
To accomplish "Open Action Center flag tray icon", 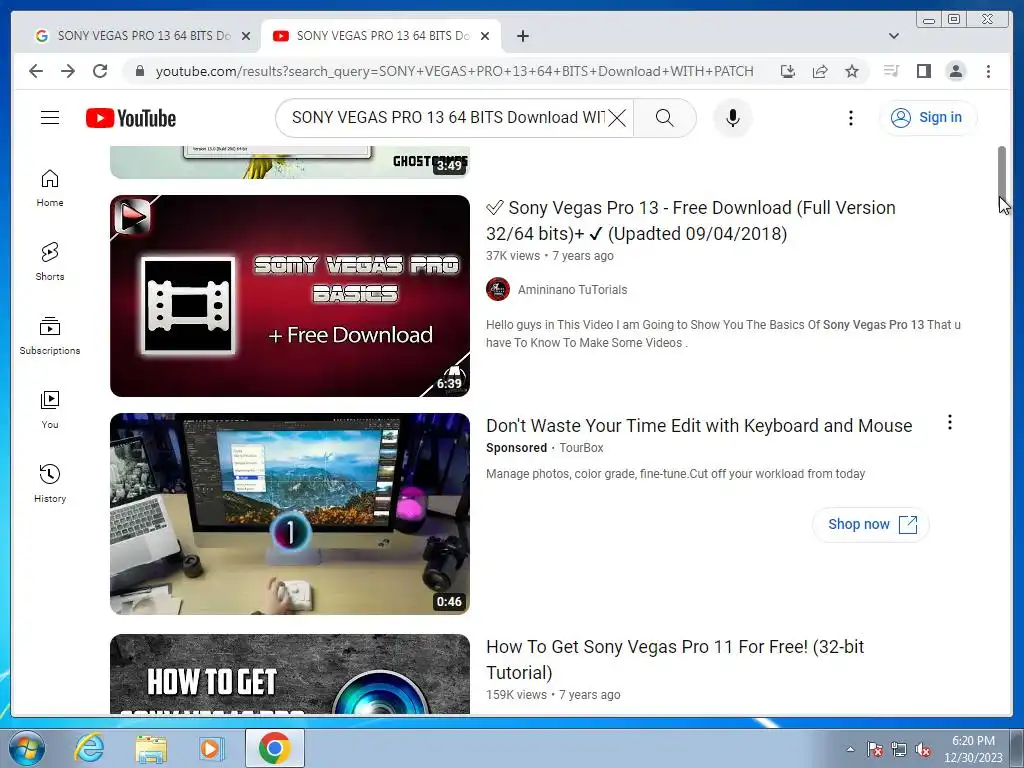I will pos(875,749).
